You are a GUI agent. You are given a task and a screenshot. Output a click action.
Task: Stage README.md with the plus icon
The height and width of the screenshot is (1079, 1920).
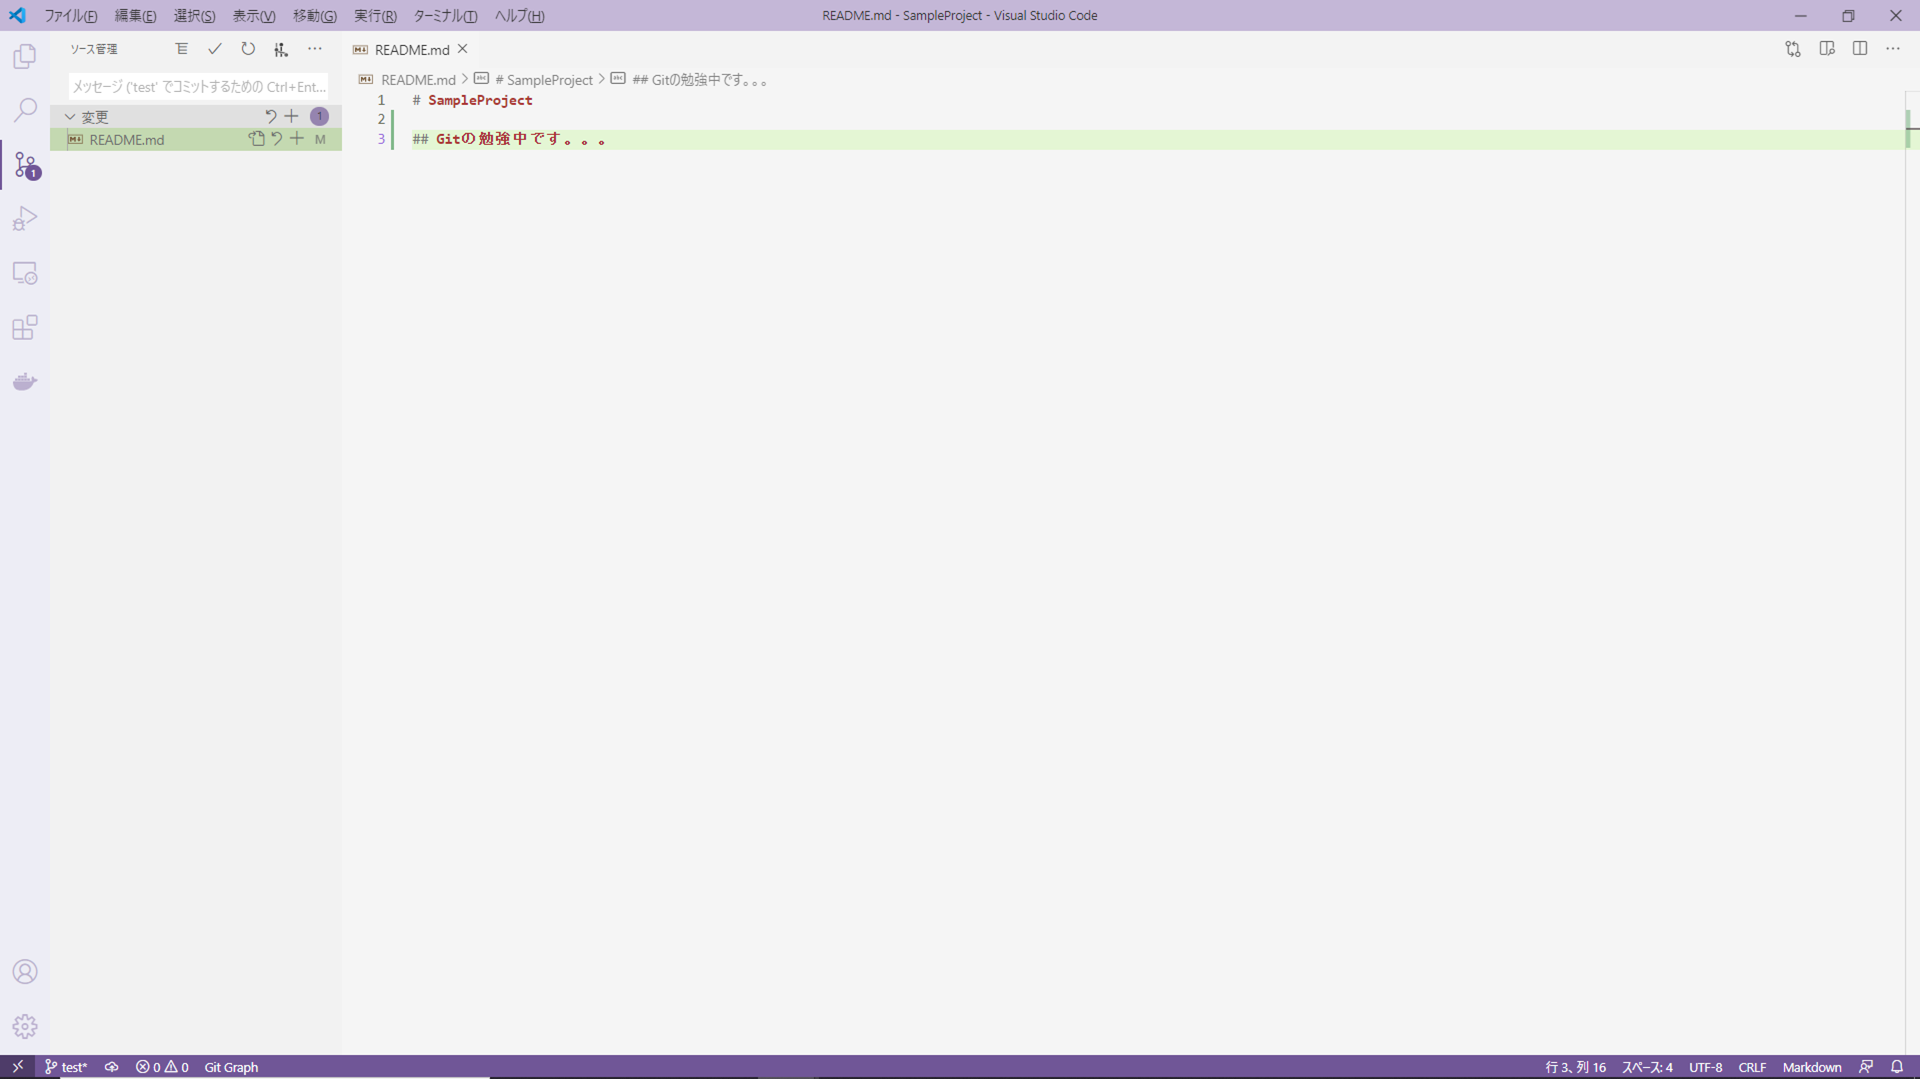296,139
